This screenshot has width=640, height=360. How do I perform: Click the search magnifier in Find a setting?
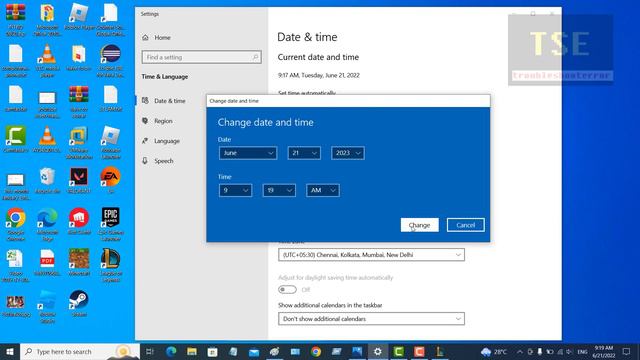pyautogui.click(x=256, y=57)
